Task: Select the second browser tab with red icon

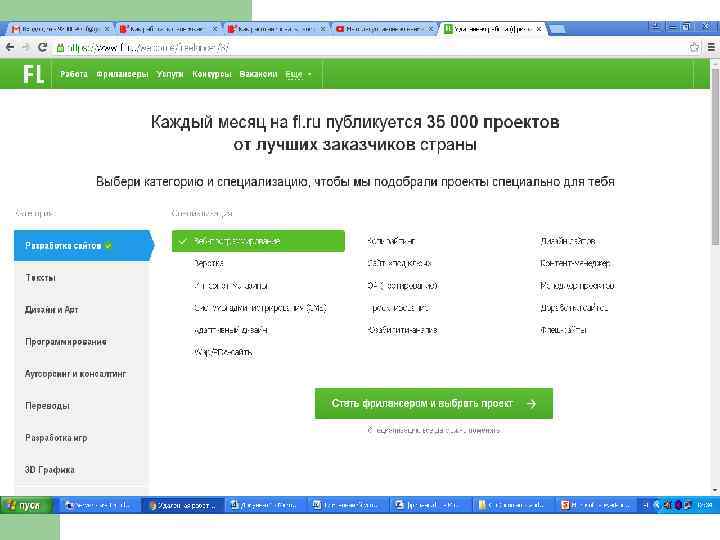Action: [168, 28]
